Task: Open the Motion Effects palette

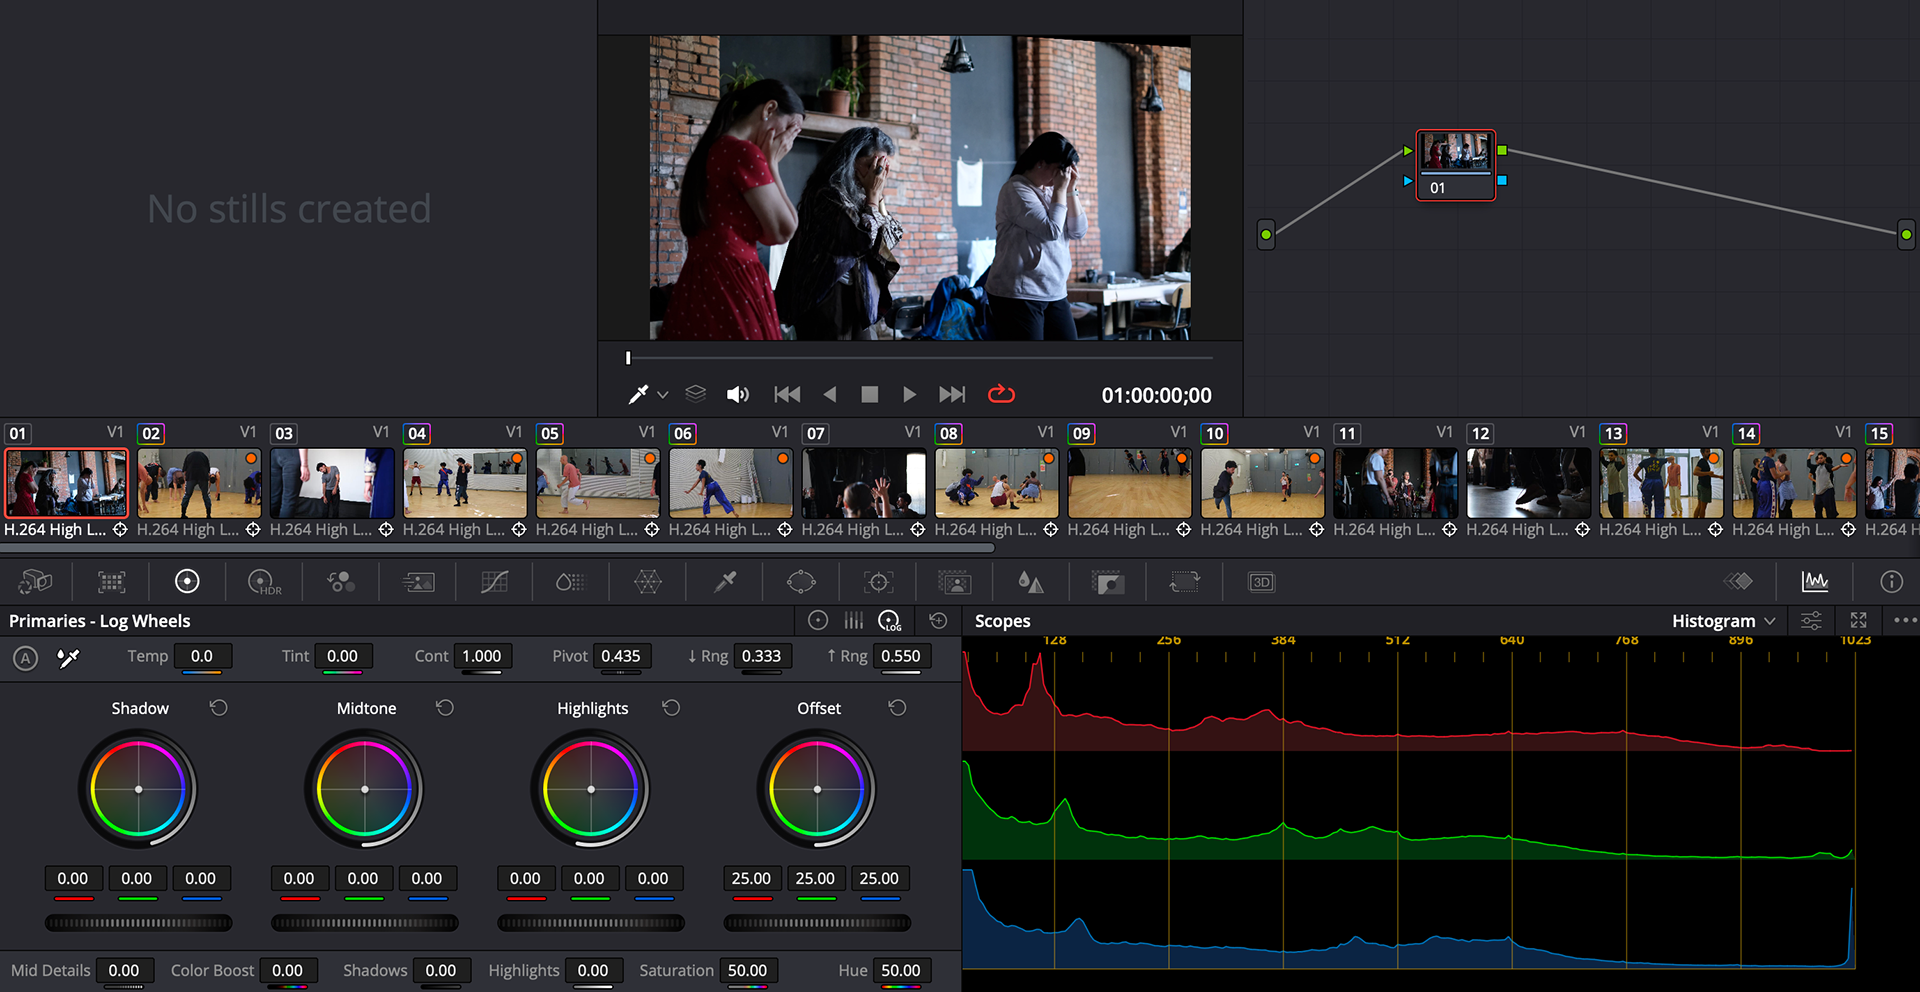Action: click(418, 582)
